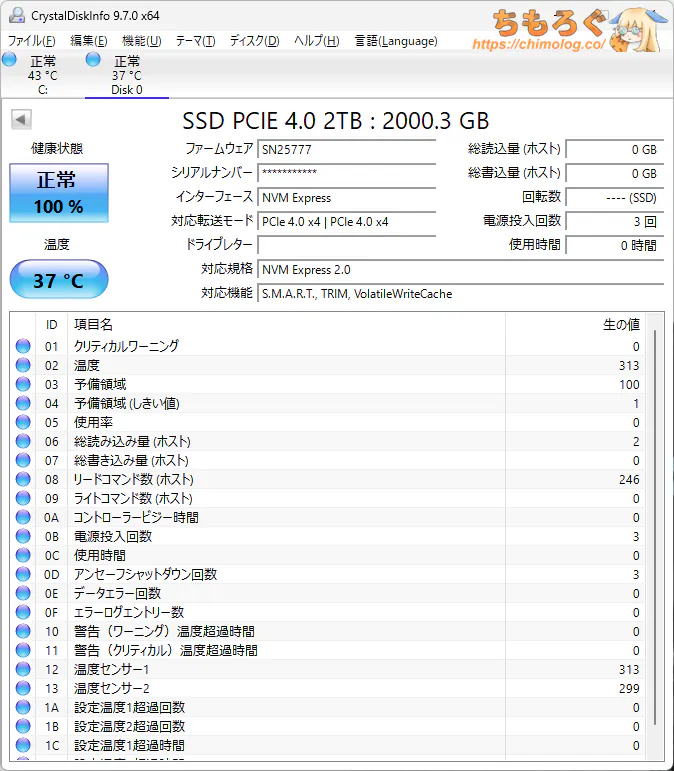This screenshot has height=771, width=674.
Task: Click status orb for 0A コントローラービジー時間
Action: [x=23, y=517]
